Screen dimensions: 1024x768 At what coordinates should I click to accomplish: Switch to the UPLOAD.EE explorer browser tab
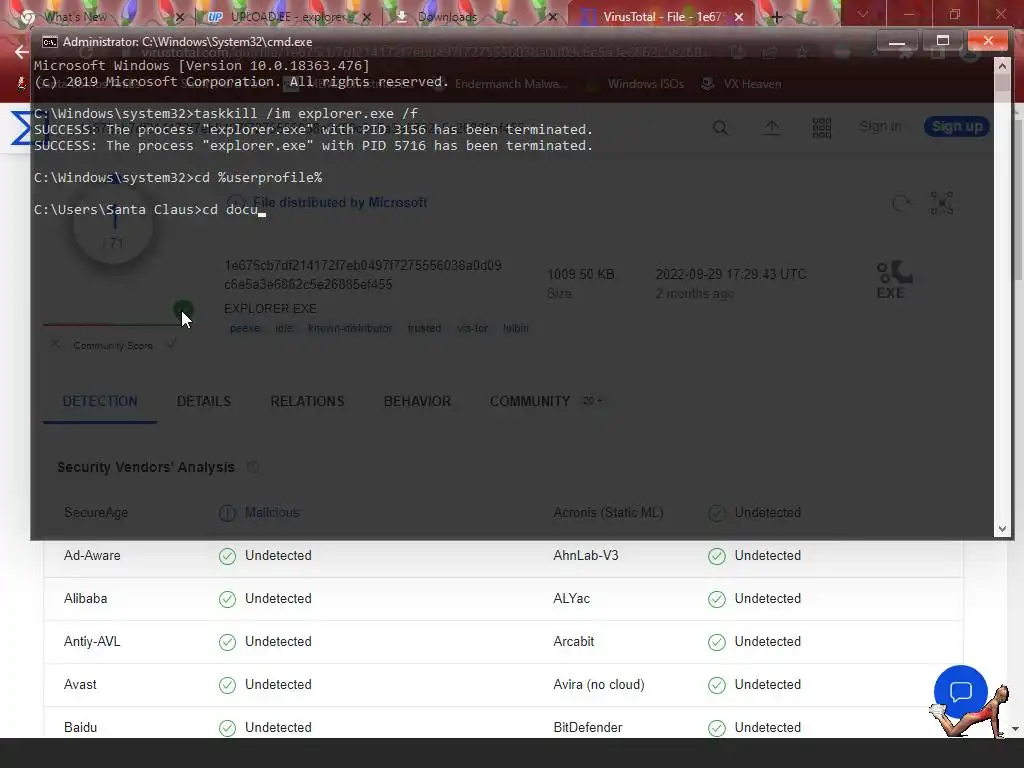287,16
